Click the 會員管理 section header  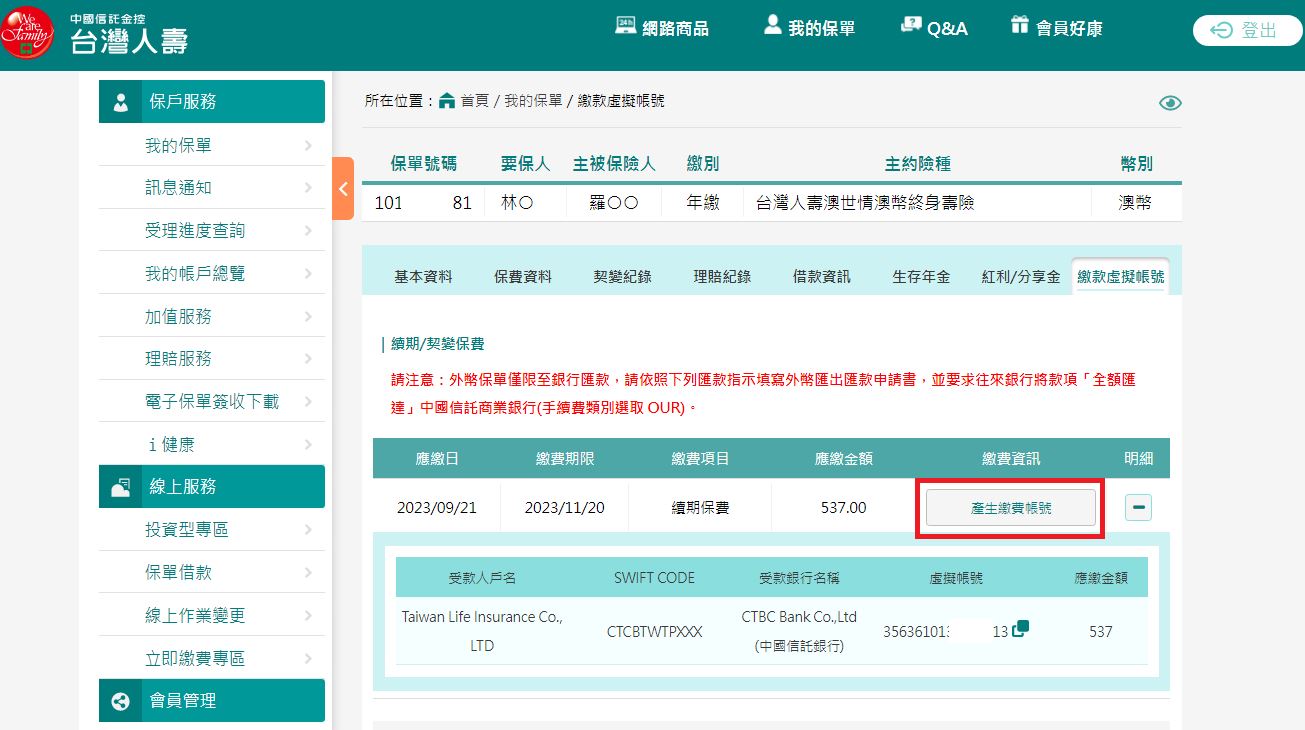[212, 700]
